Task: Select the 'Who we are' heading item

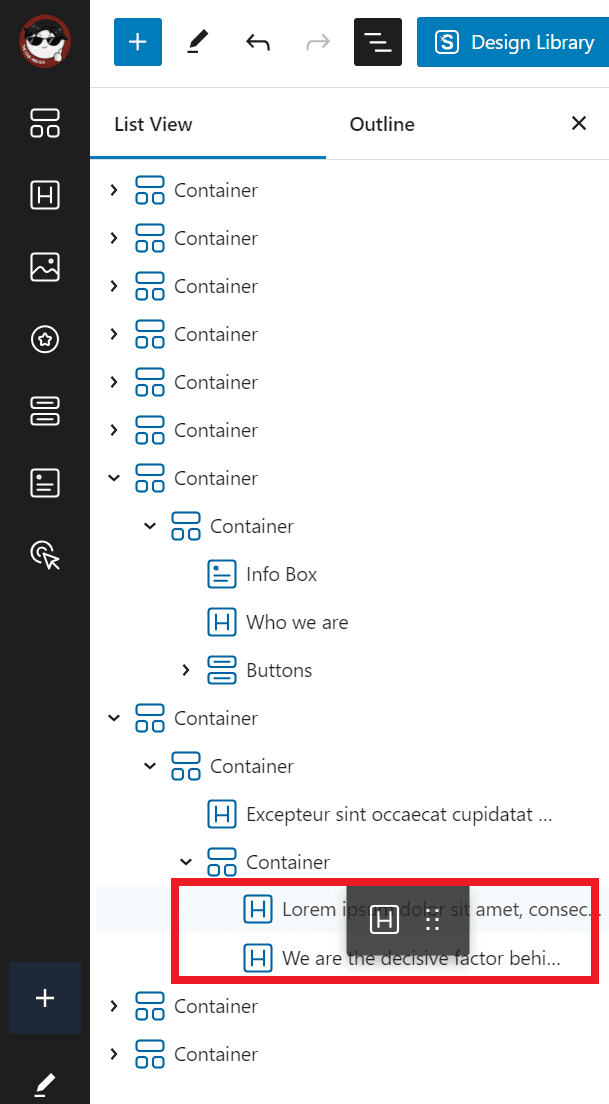Action: (x=297, y=622)
